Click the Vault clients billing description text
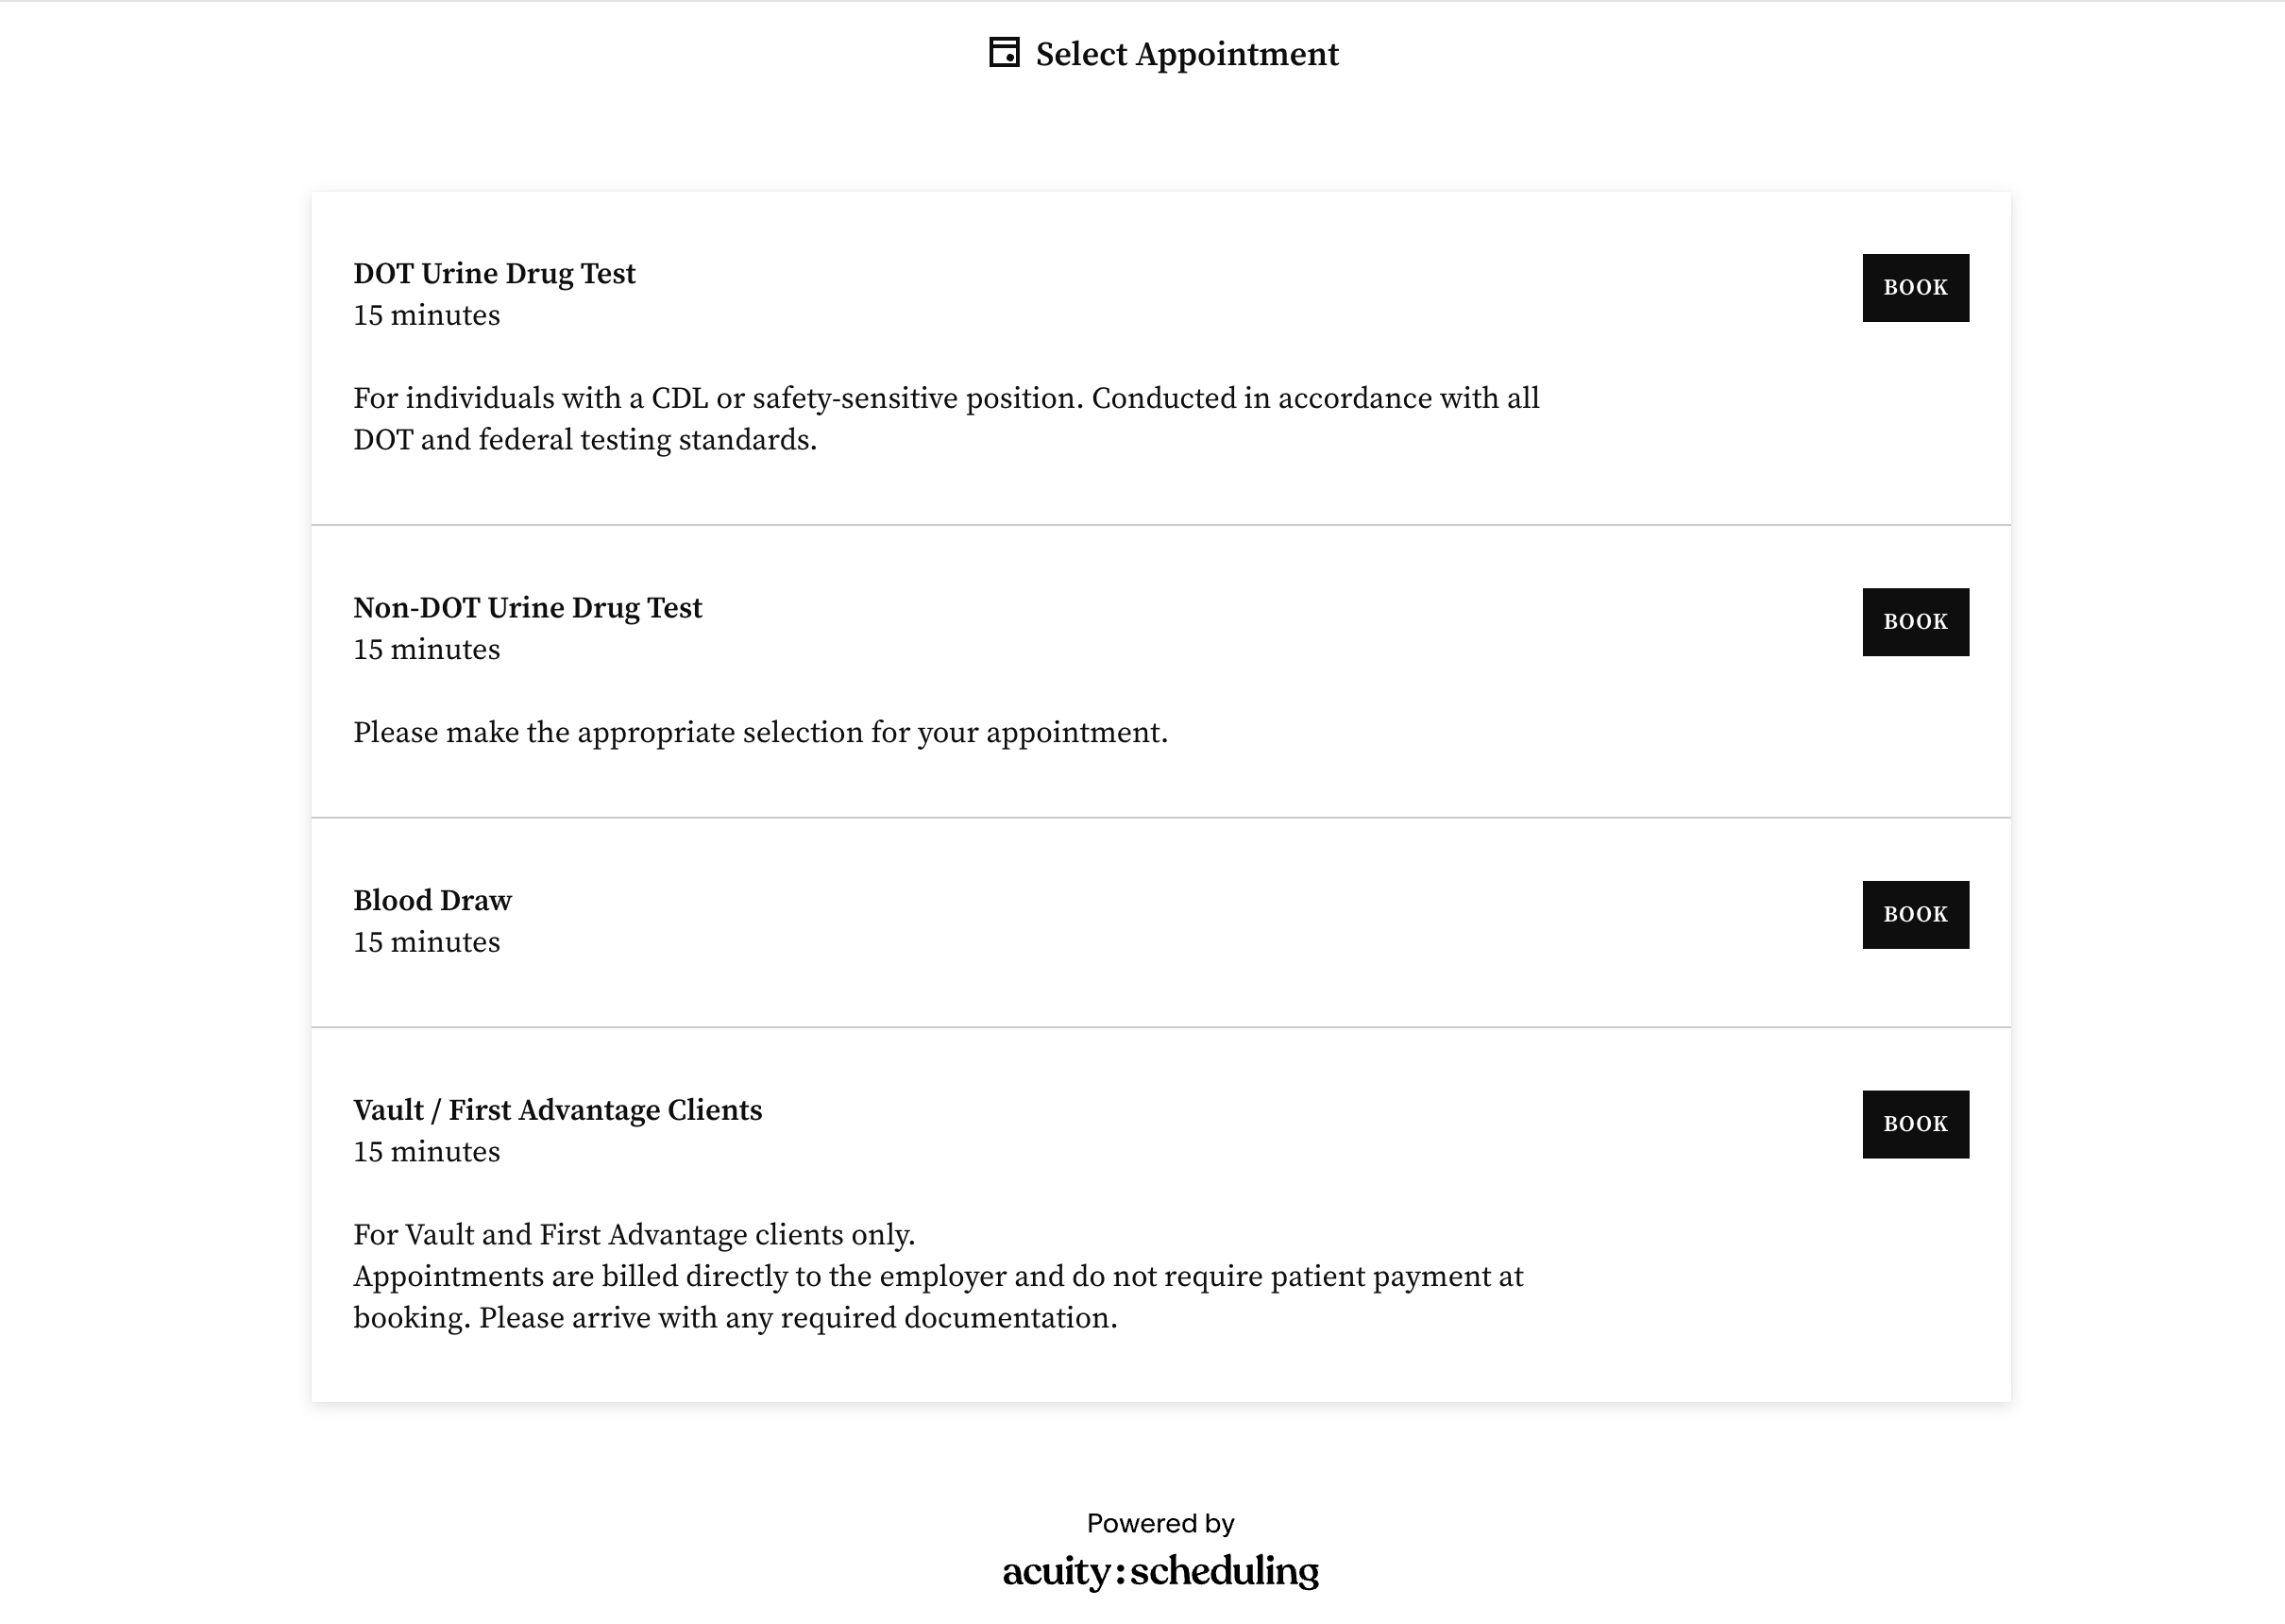 938,1297
